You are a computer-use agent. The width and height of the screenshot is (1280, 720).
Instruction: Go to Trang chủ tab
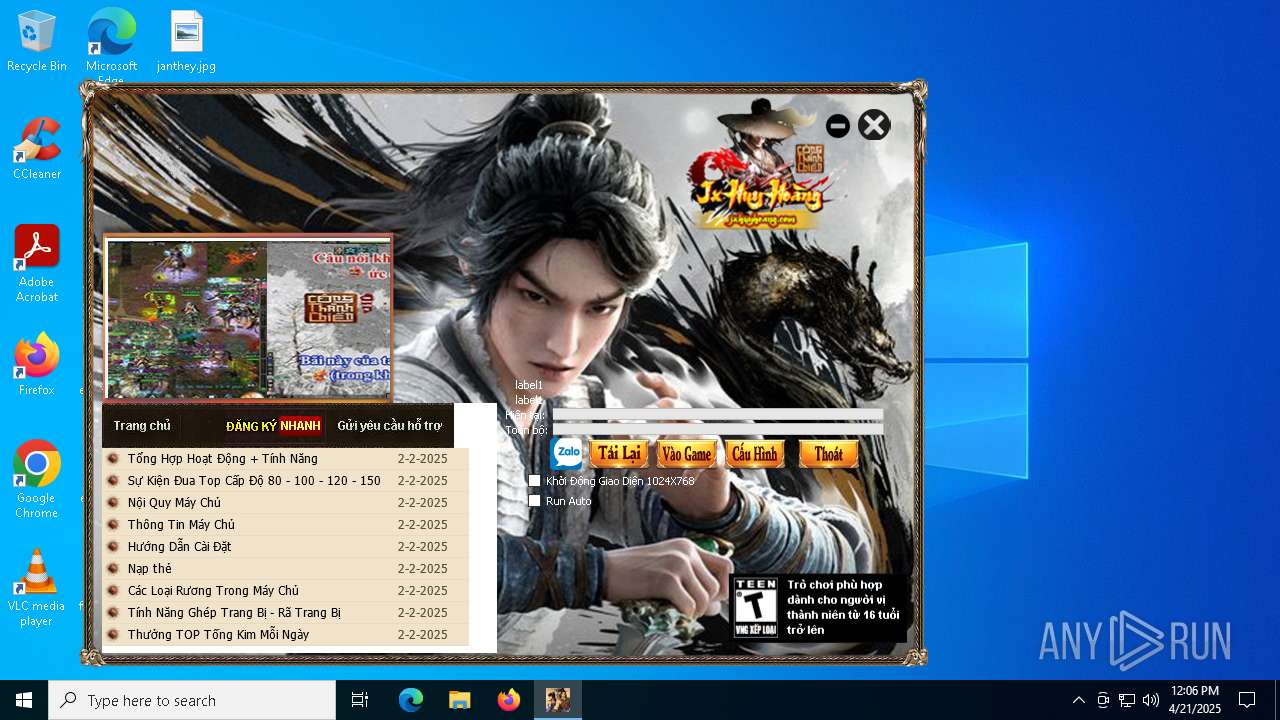142,426
